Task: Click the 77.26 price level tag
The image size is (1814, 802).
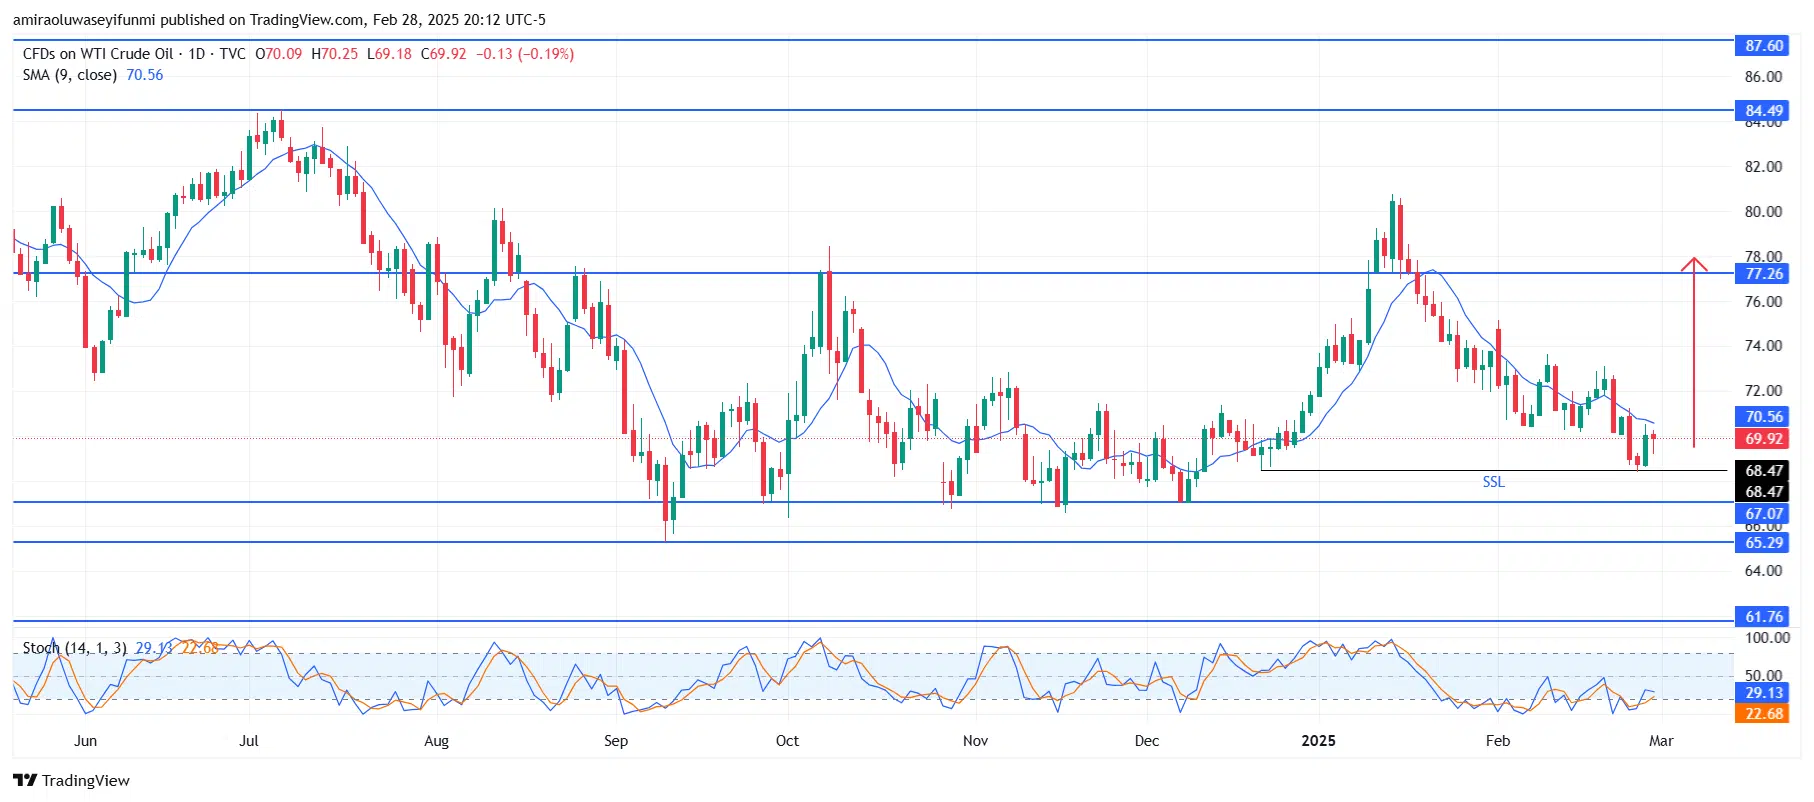Action: coord(1763,274)
